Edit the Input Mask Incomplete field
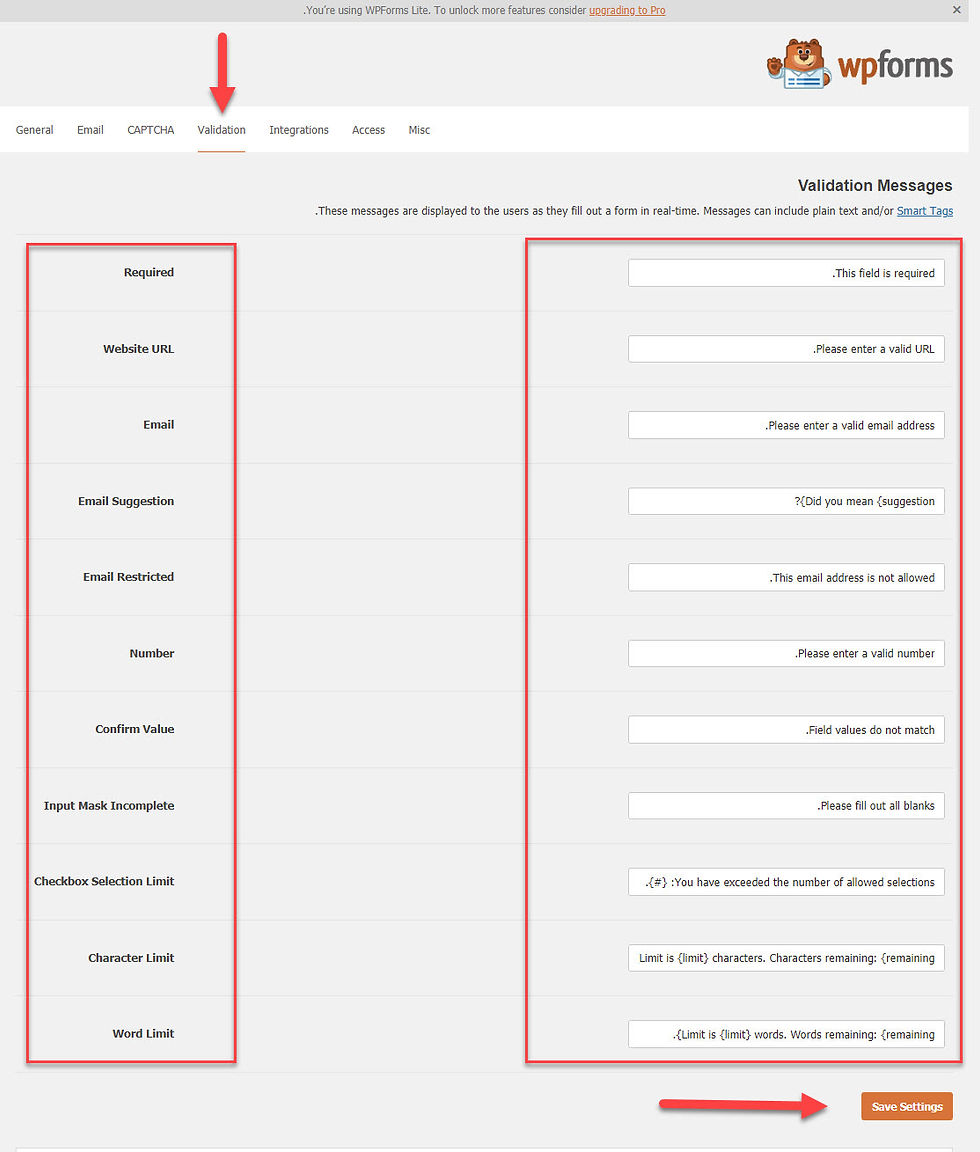Viewport: 980px width, 1152px height. 786,805
